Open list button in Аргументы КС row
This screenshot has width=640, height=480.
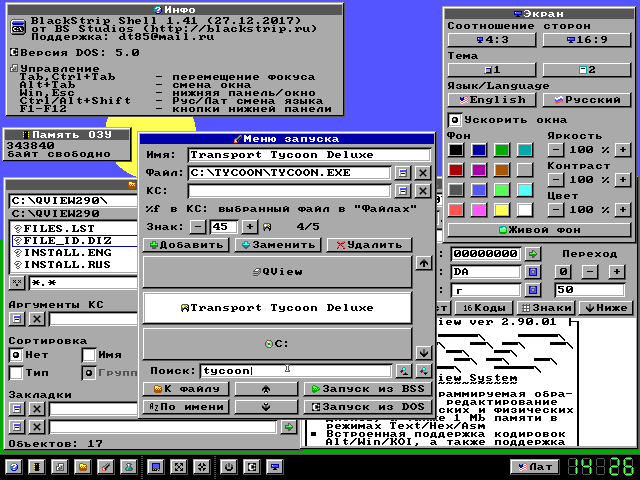17,319
